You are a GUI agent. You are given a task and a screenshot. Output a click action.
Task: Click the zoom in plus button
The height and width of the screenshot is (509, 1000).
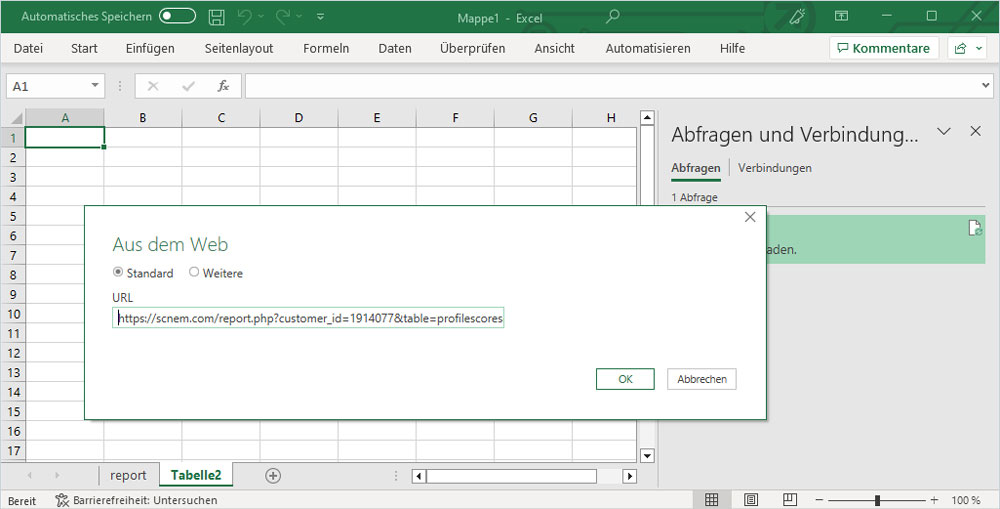point(934,500)
